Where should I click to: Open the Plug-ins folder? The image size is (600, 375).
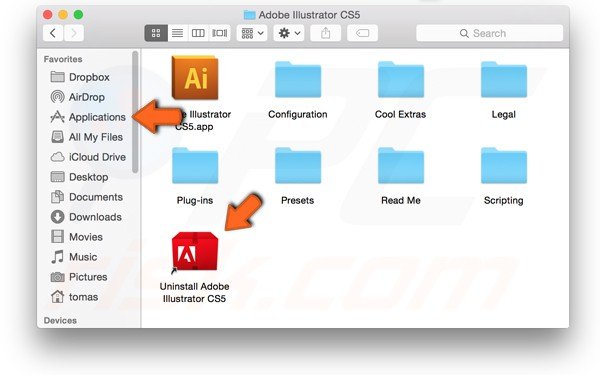click(x=195, y=166)
